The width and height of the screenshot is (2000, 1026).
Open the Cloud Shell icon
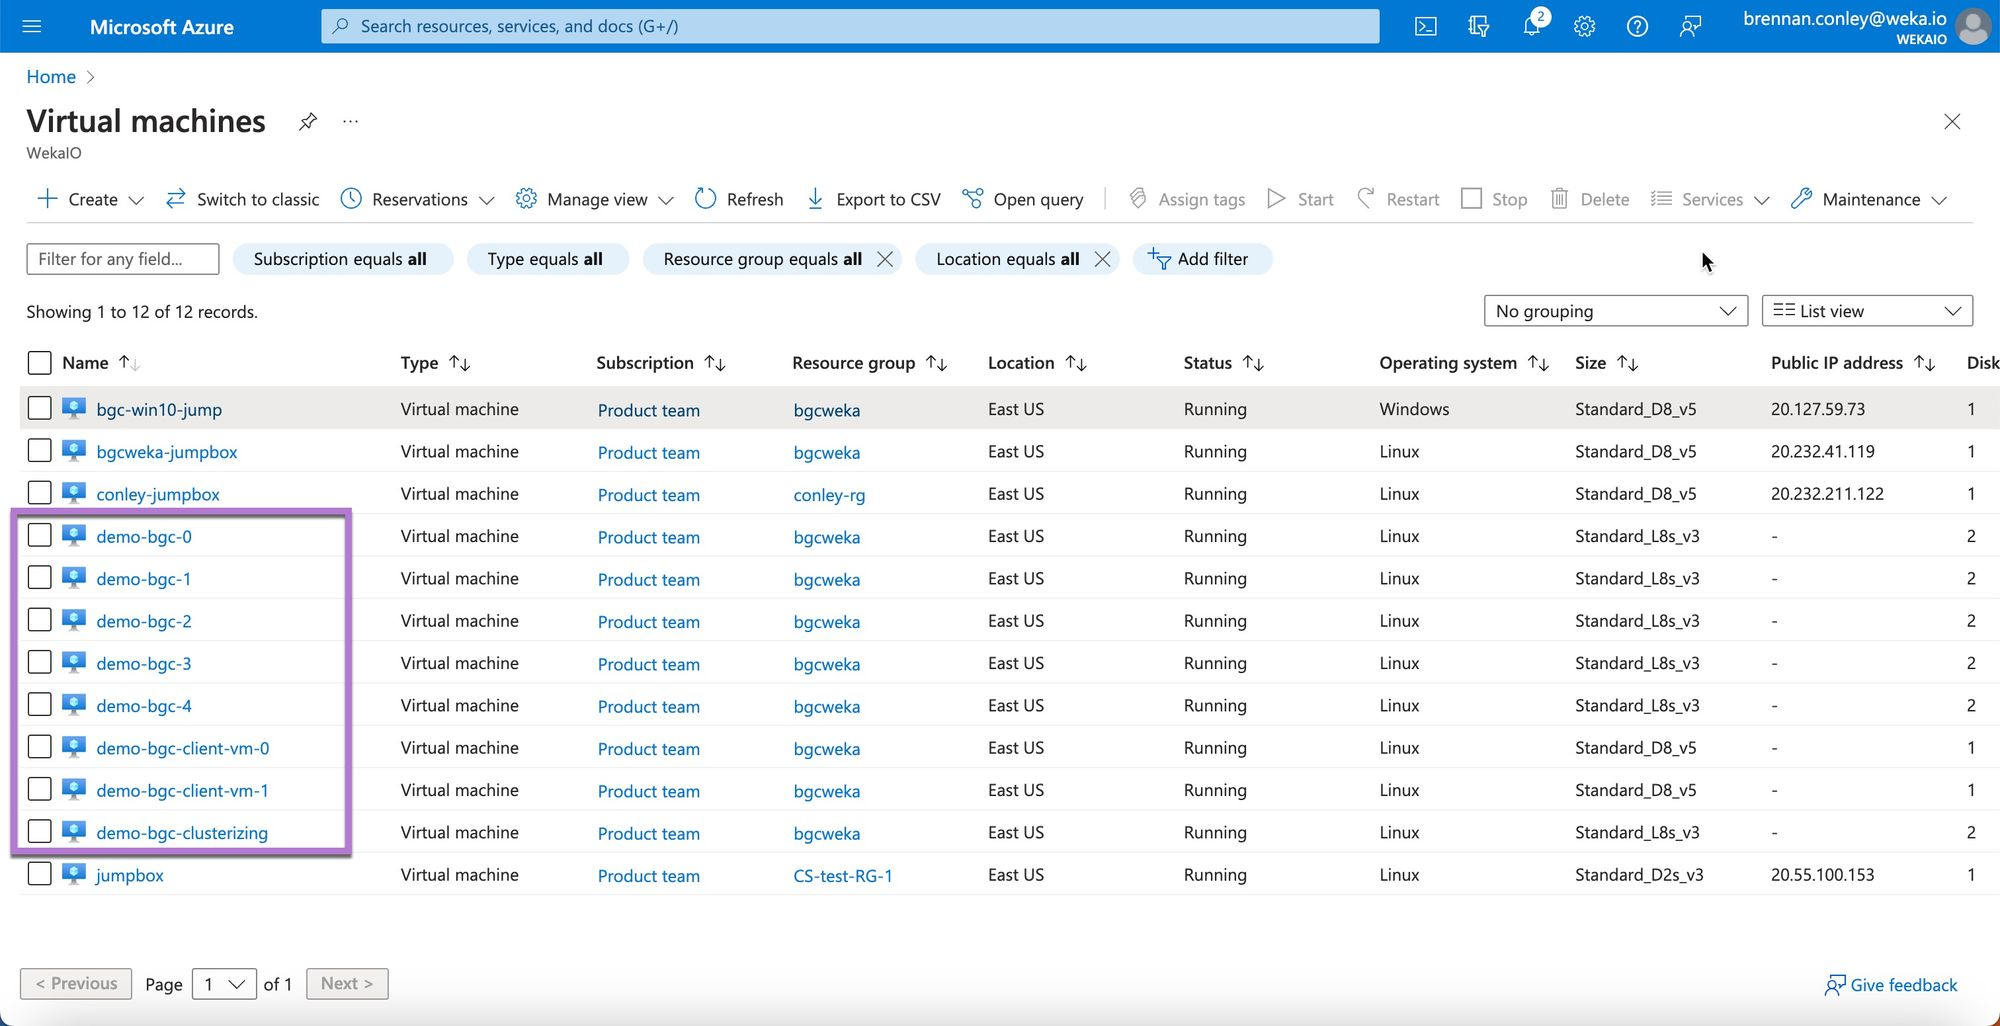click(x=1425, y=27)
